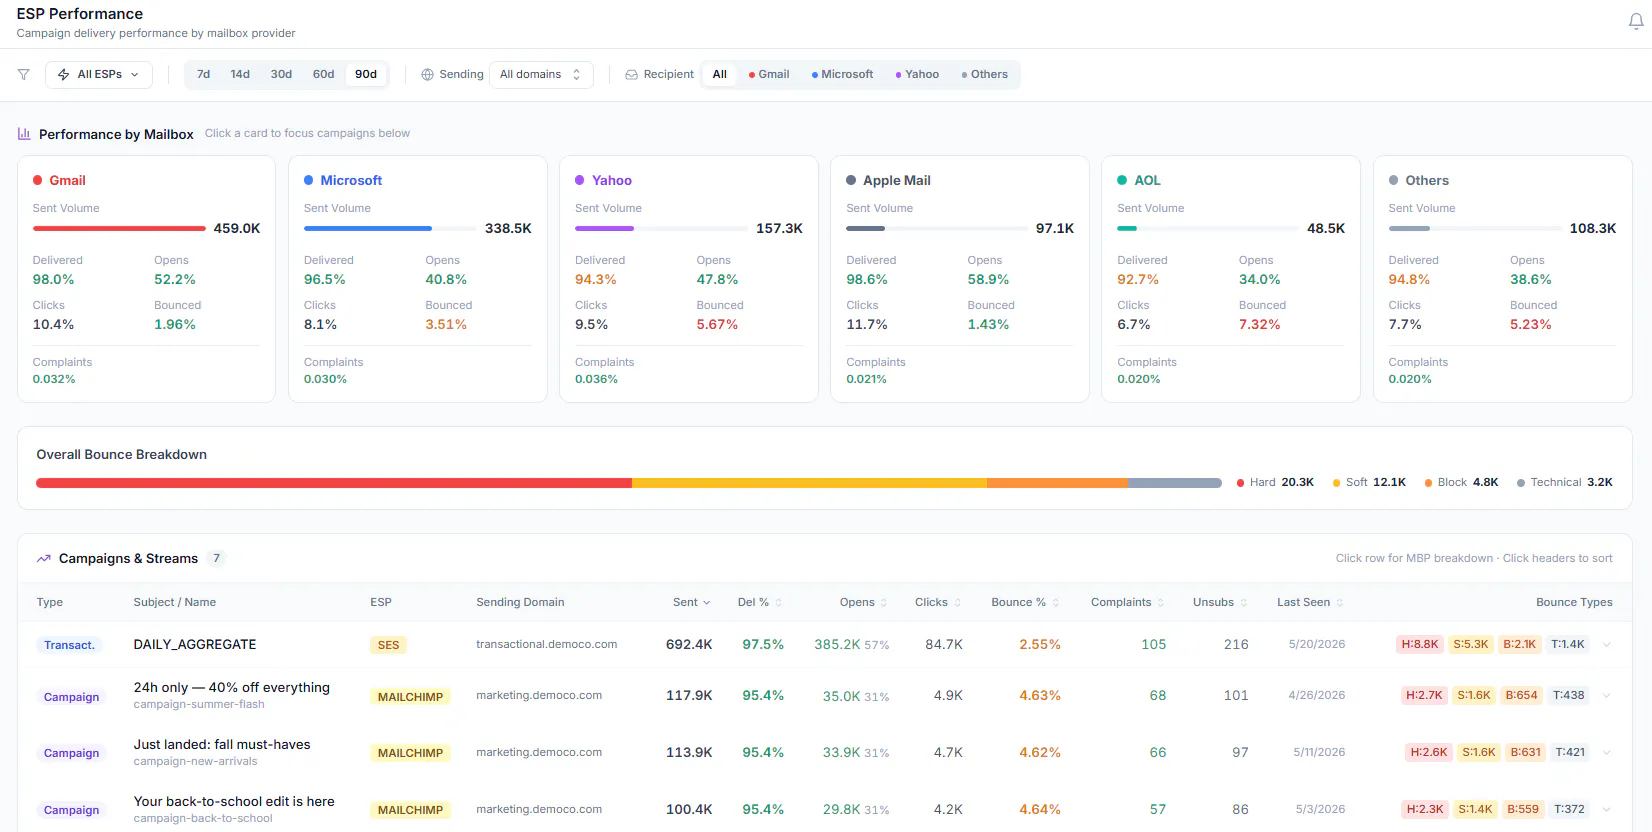The width and height of the screenshot is (1652, 832).
Task: Click the sort icon on Clicks header
Action: point(958,603)
